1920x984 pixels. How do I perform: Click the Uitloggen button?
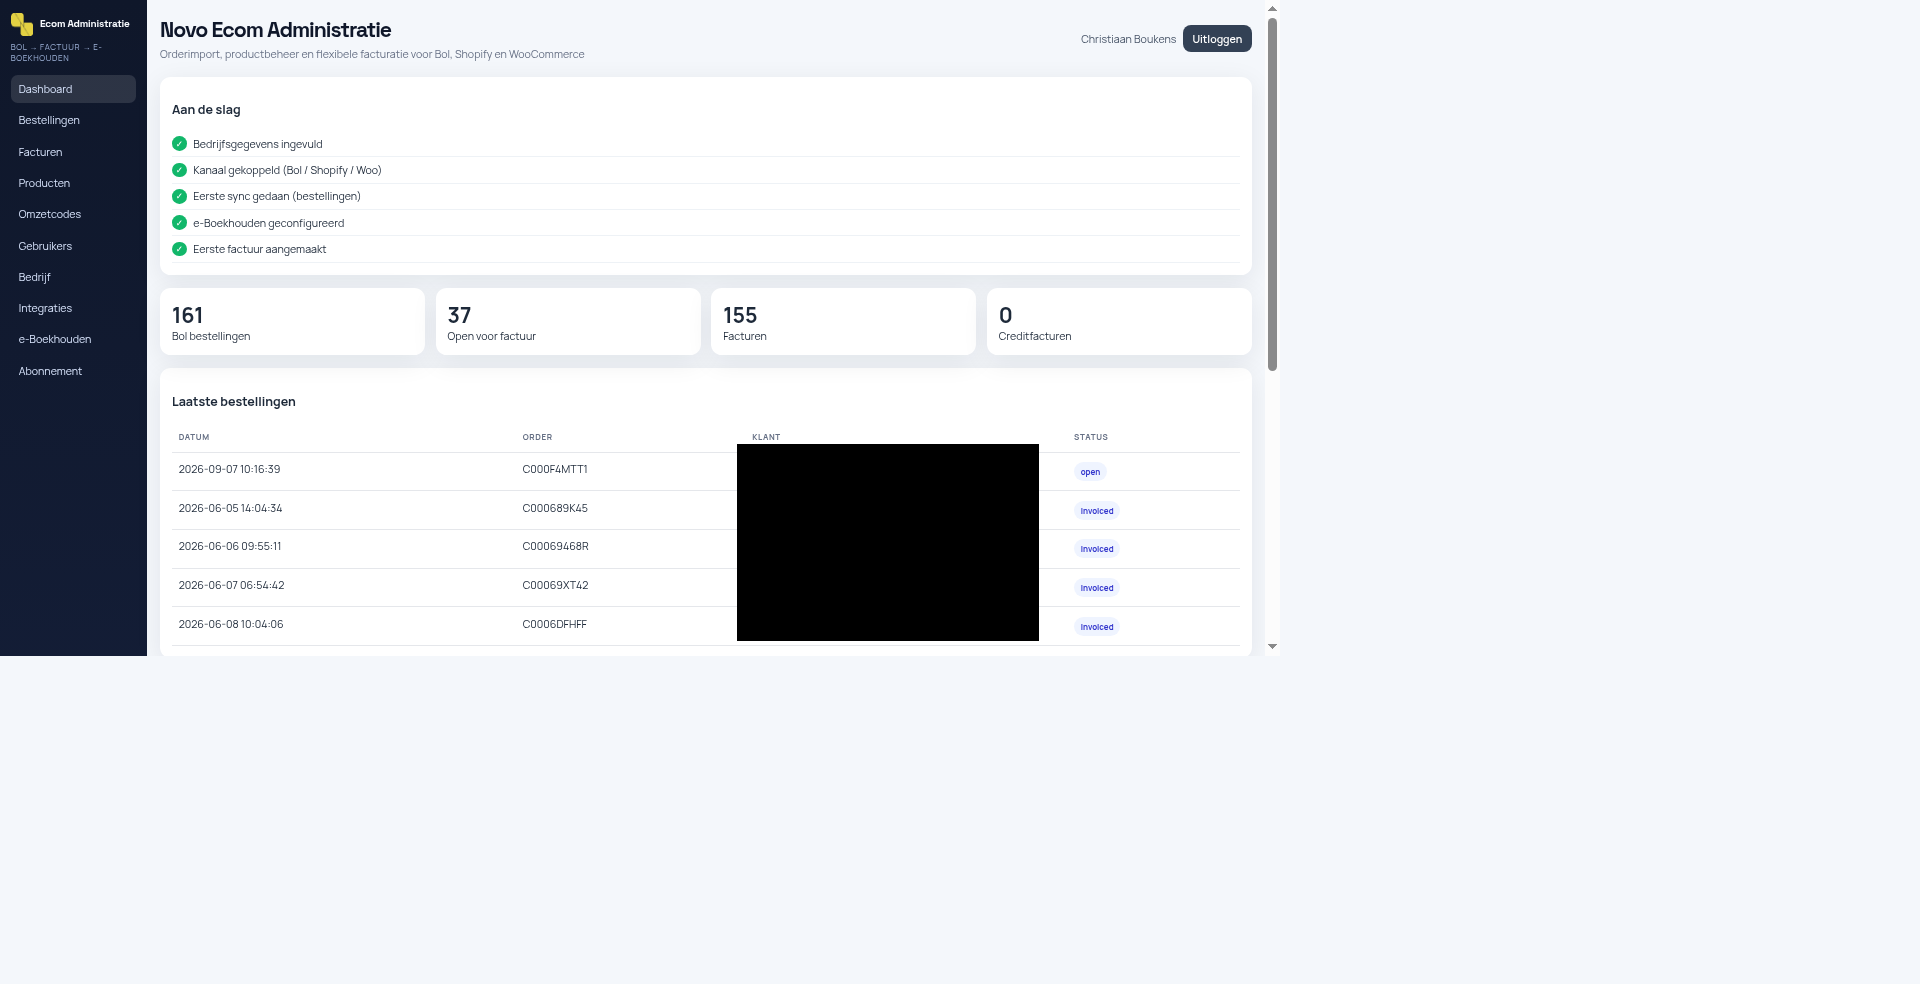tap(1217, 39)
